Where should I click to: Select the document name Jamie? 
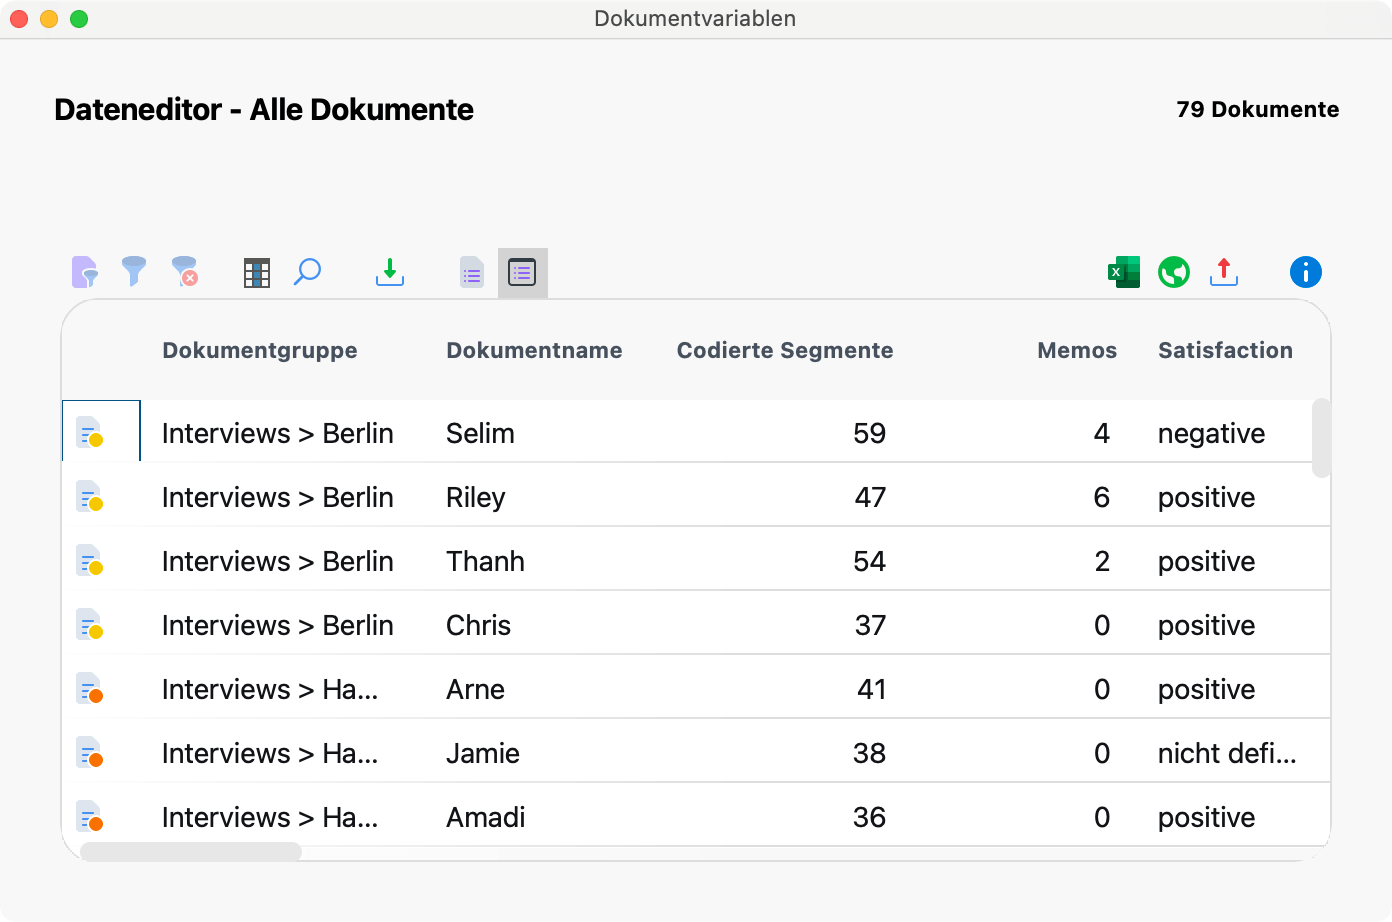tap(483, 753)
